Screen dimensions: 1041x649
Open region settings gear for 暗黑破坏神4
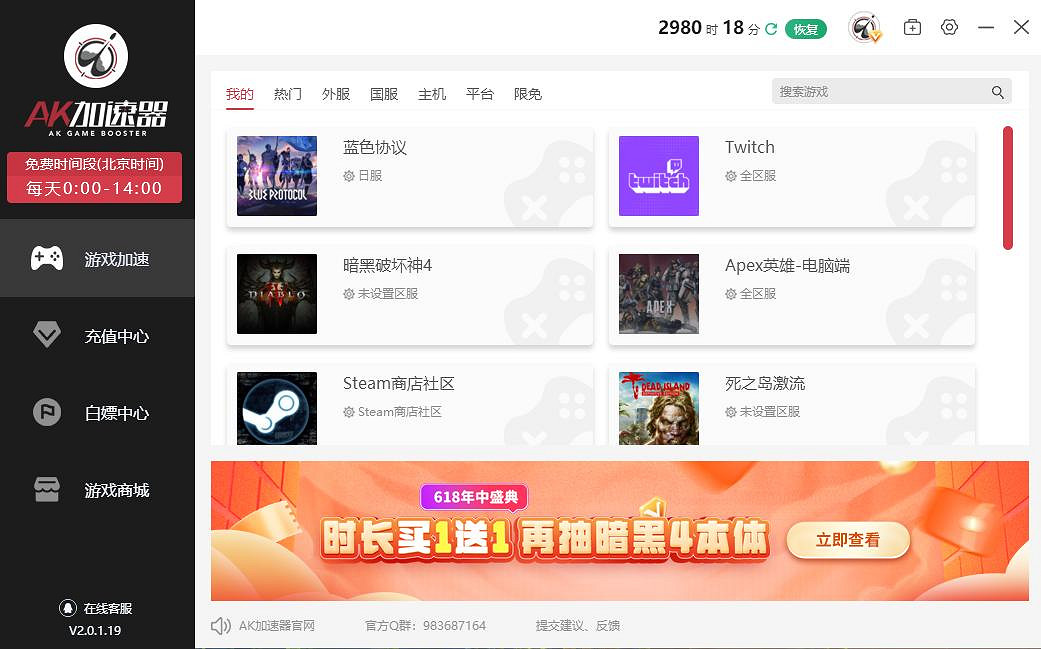(x=349, y=294)
